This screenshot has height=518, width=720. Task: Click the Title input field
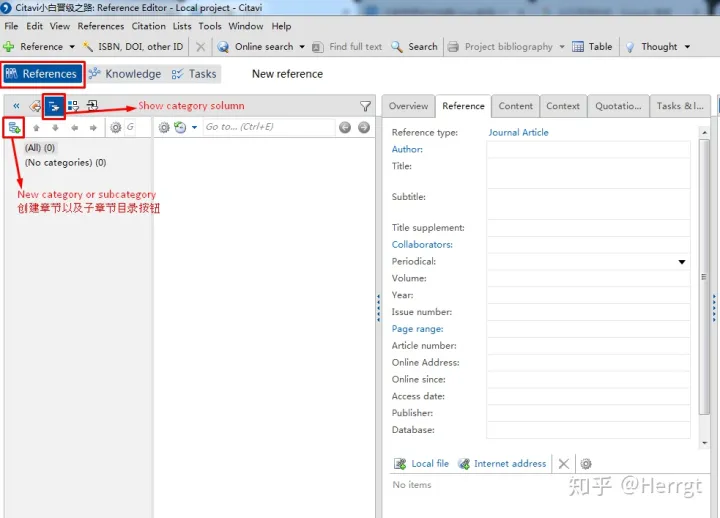pyautogui.click(x=588, y=173)
